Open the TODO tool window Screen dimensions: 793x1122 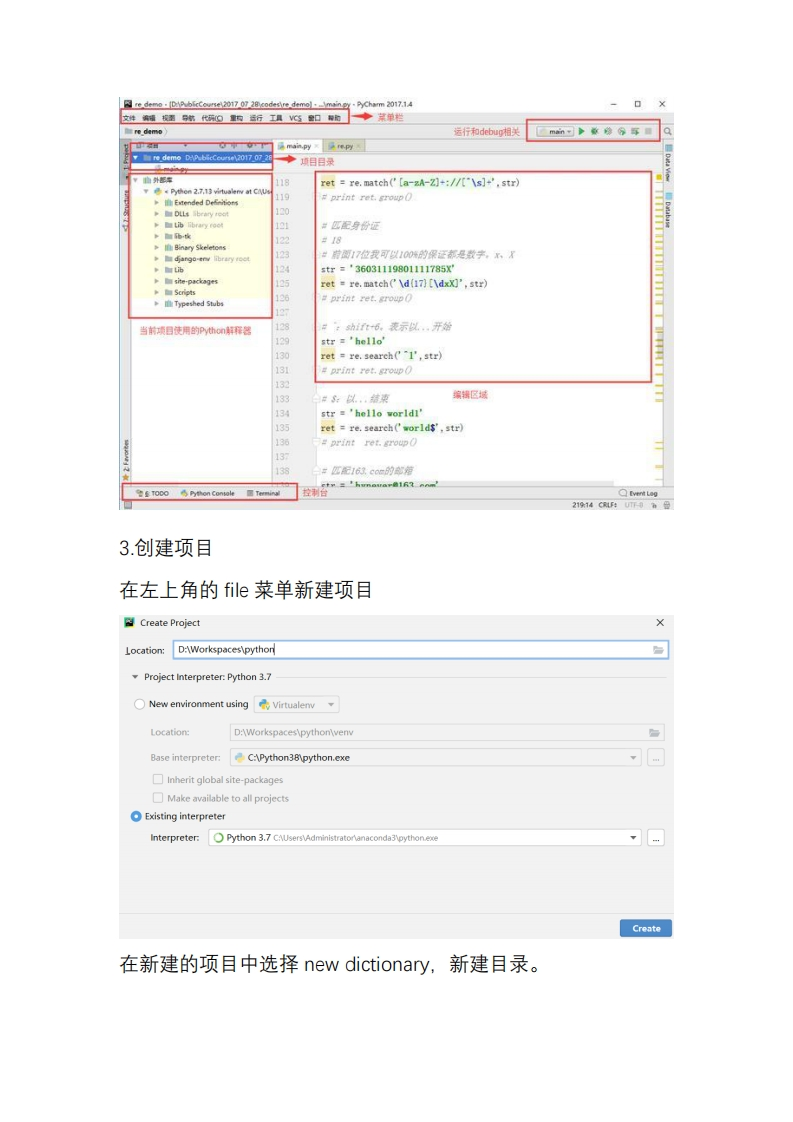[x=152, y=494]
